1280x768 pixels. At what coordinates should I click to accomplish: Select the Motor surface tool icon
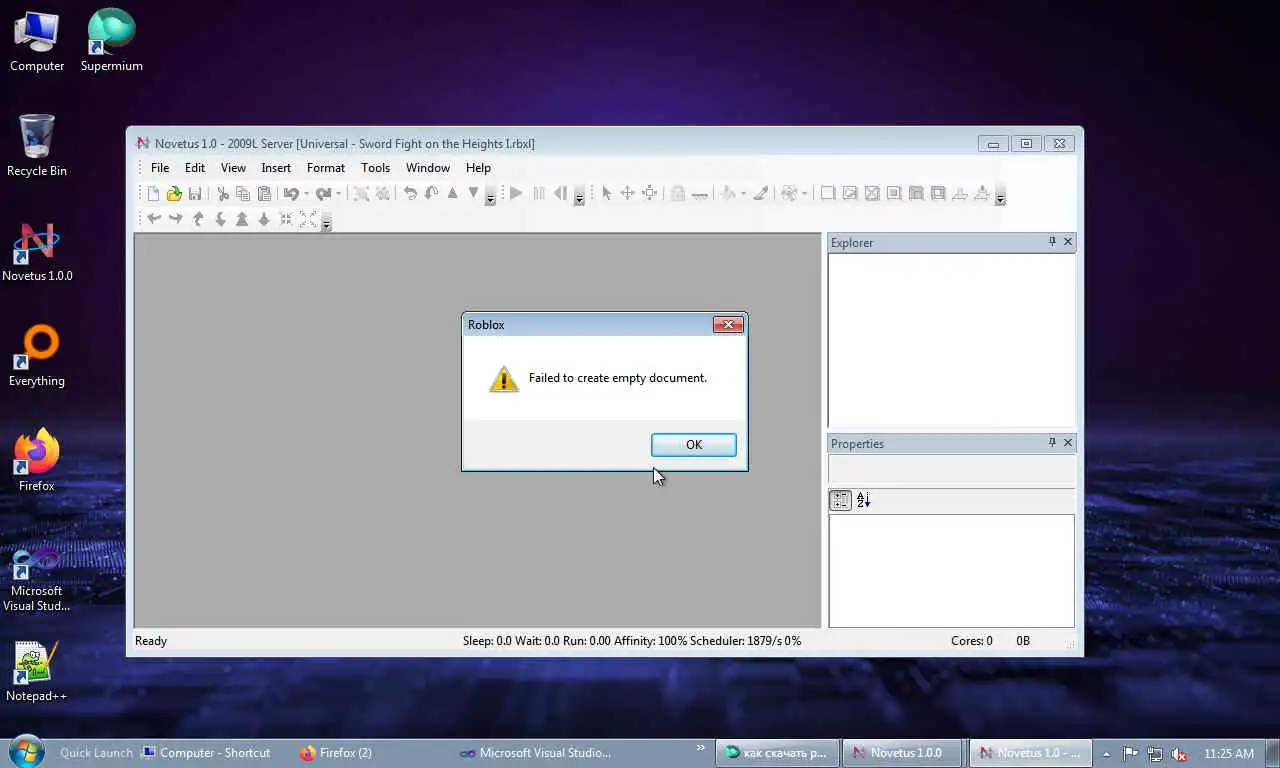tap(982, 194)
